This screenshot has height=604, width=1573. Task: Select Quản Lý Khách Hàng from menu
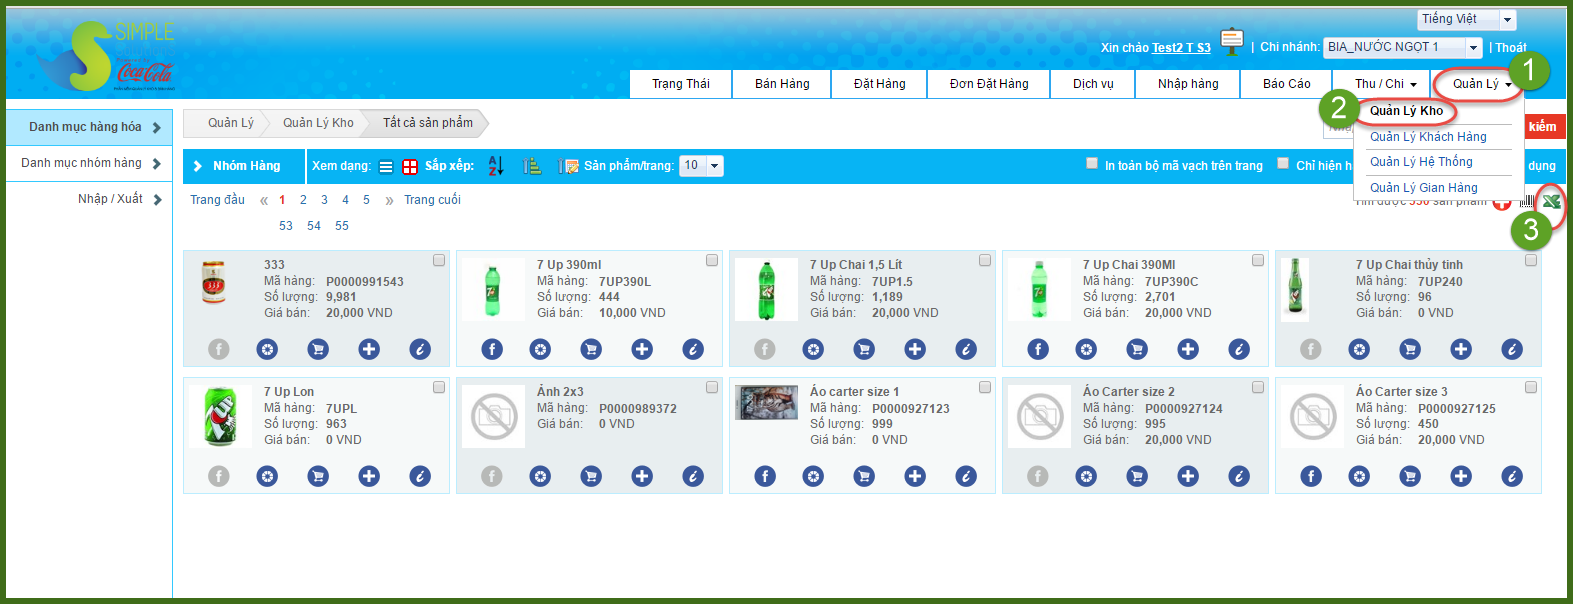coord(1428,137)
